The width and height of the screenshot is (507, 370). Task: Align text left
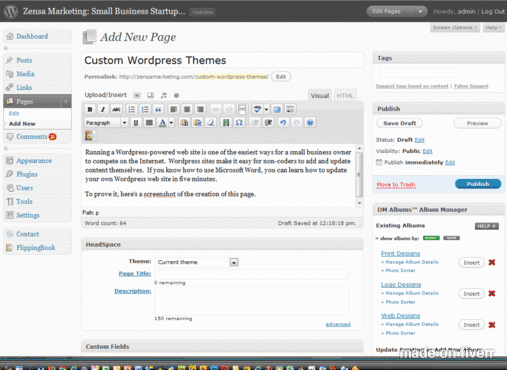point(173,109)
